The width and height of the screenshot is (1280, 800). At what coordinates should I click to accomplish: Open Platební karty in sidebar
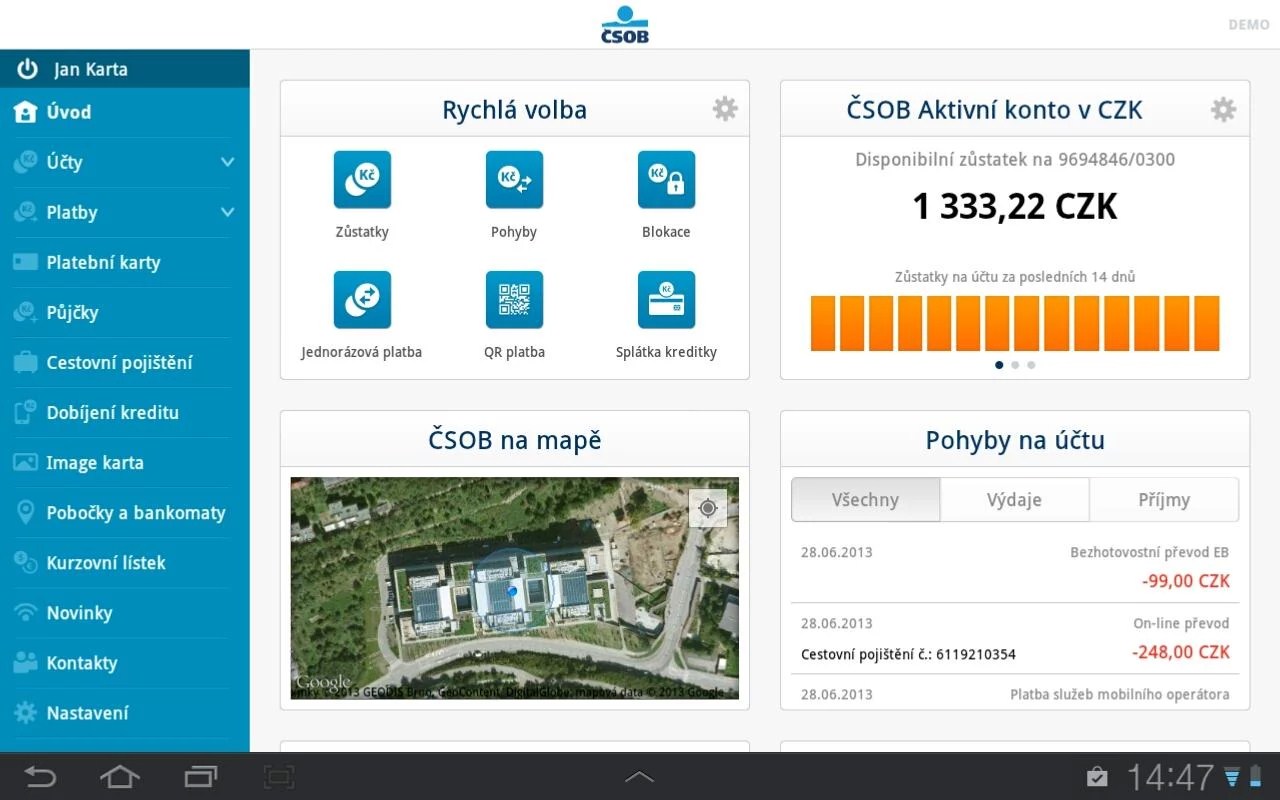click(125, 262)
